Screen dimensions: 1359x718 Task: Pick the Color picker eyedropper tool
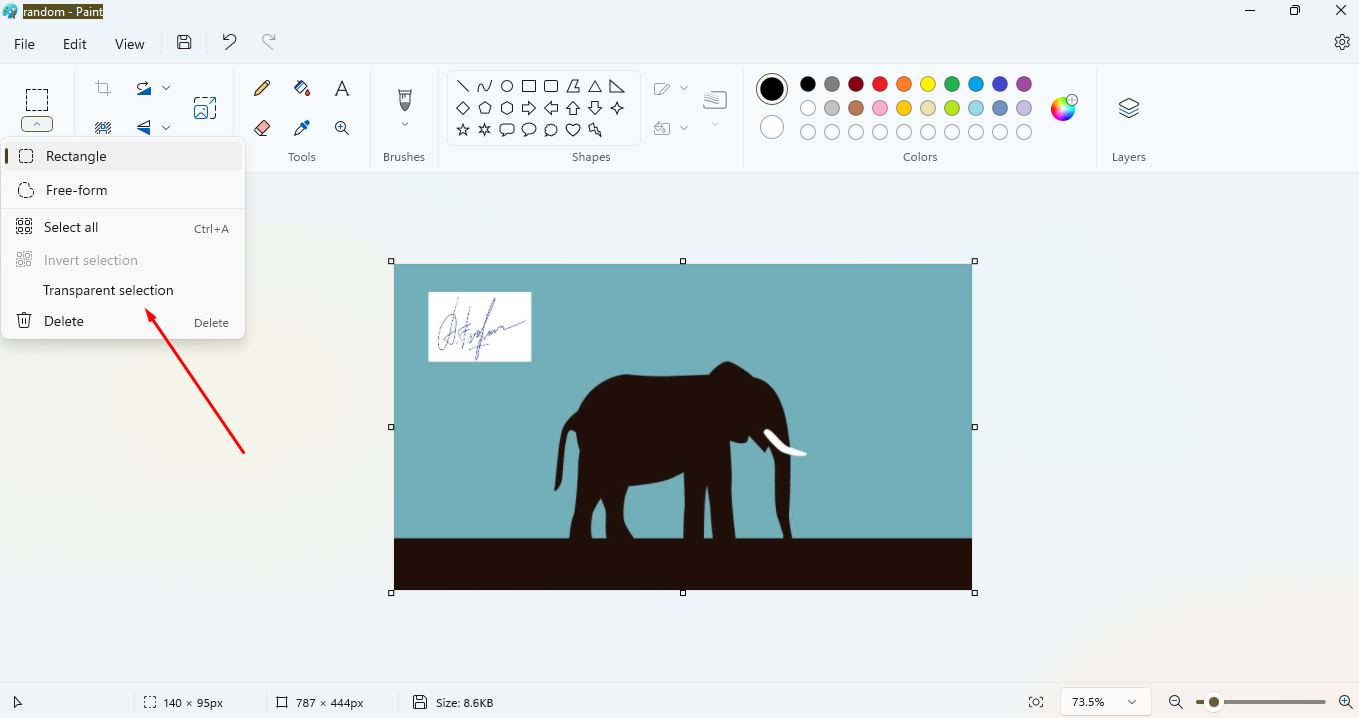point(301,128)
